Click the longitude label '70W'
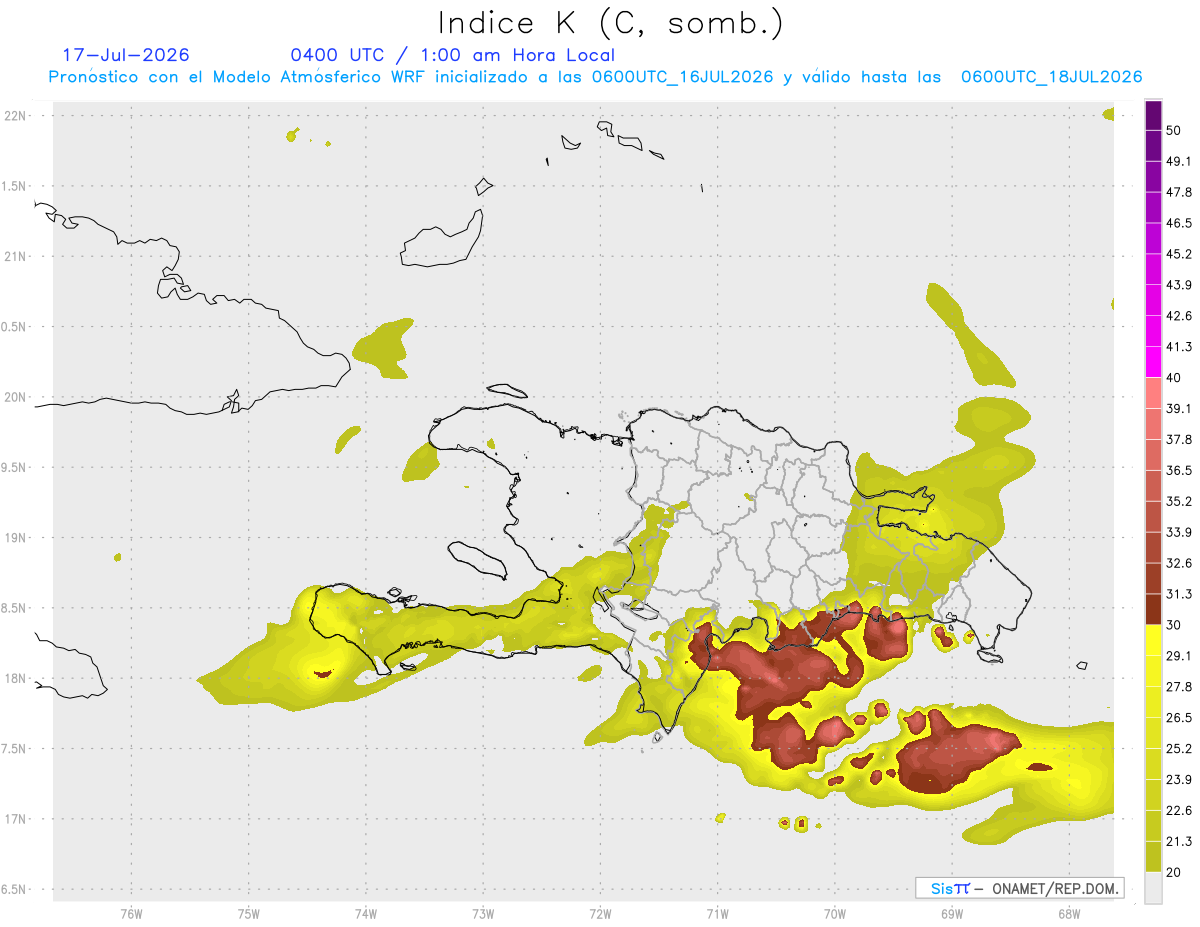The height and width of the screenshot is (927, 1200). coord(835,913)
